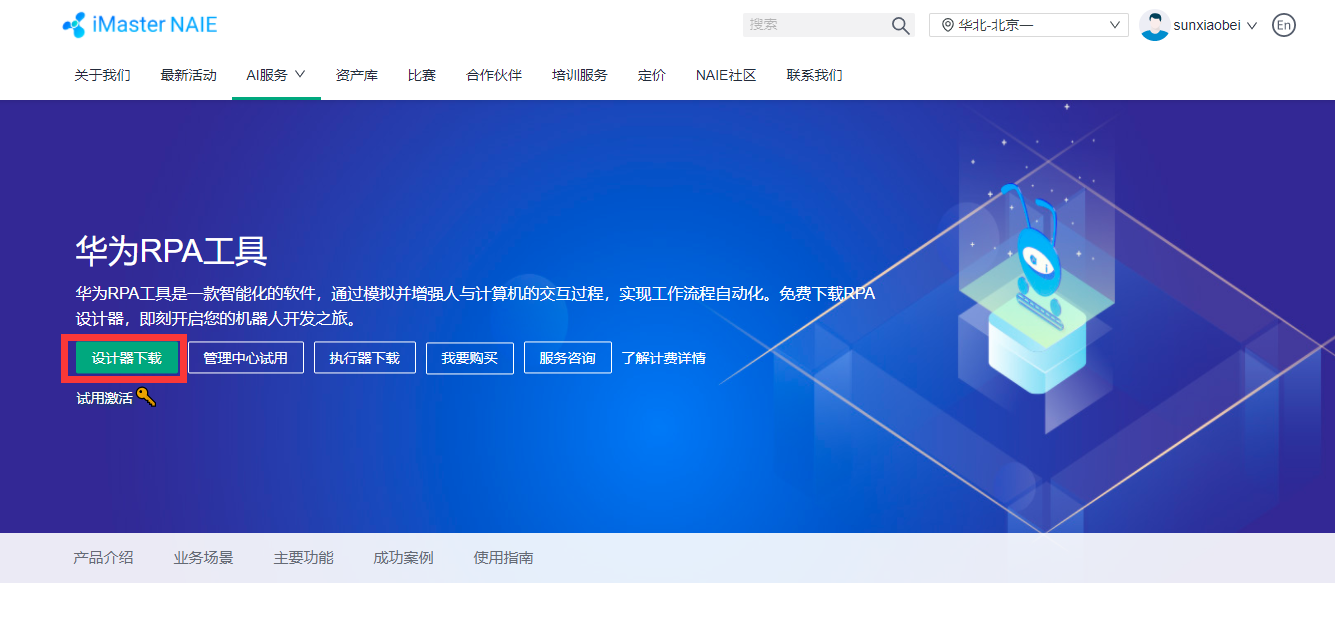Switch to the 主要功能 tab
The width and height of the screenshot is (1335, 637).
tap(303, 558)
